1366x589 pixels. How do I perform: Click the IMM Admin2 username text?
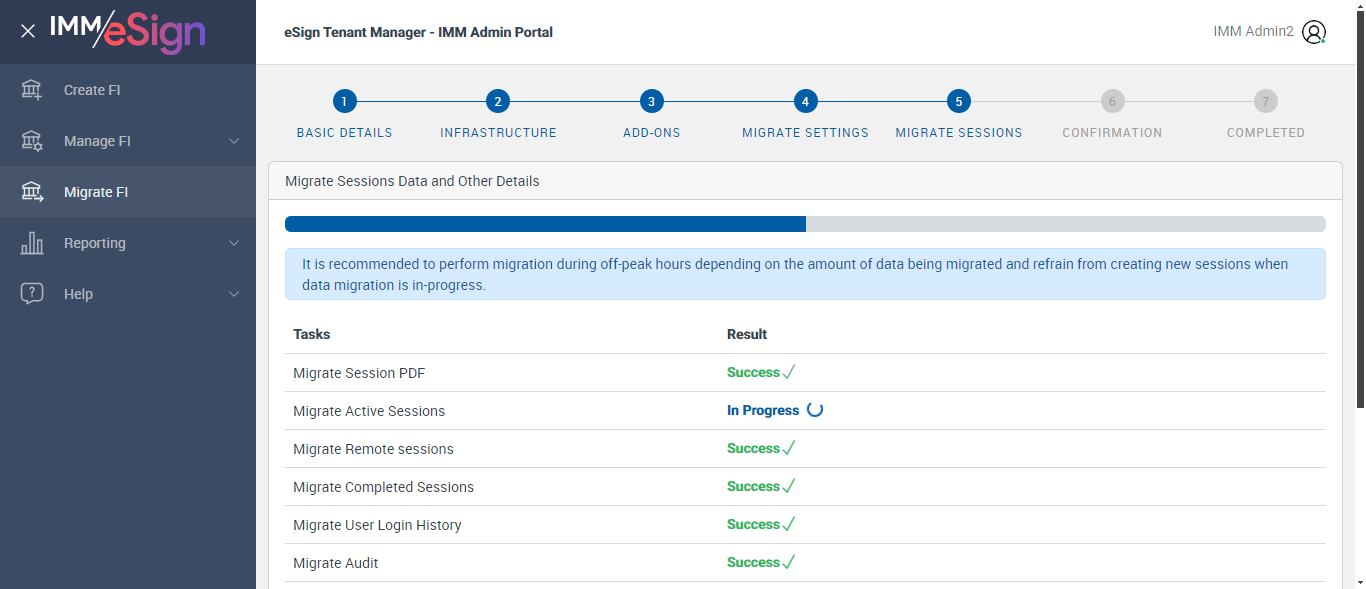tap(1253, 32)
